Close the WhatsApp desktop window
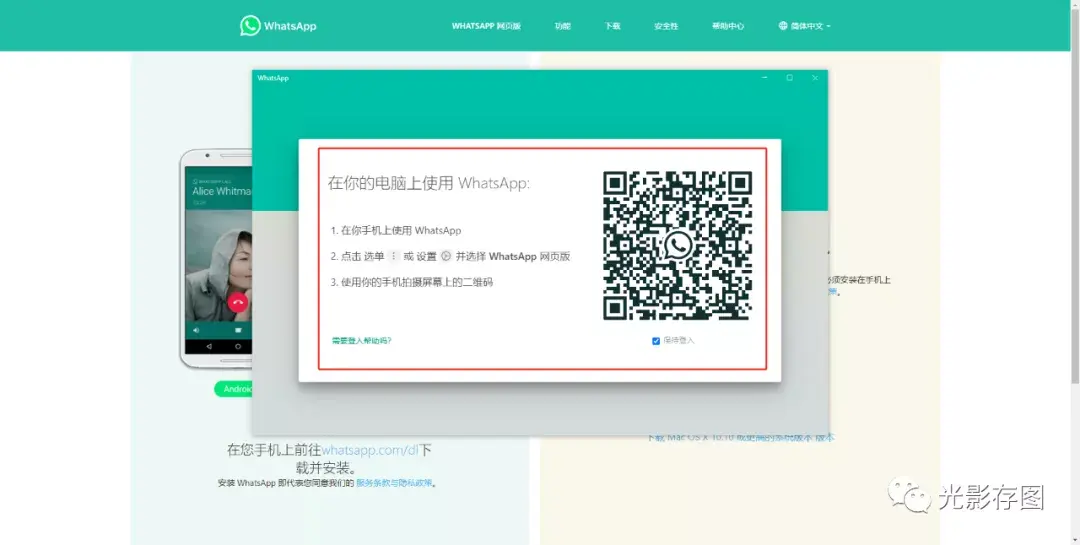The height and width of the screenshot is (545, 1080). [815, 78]
